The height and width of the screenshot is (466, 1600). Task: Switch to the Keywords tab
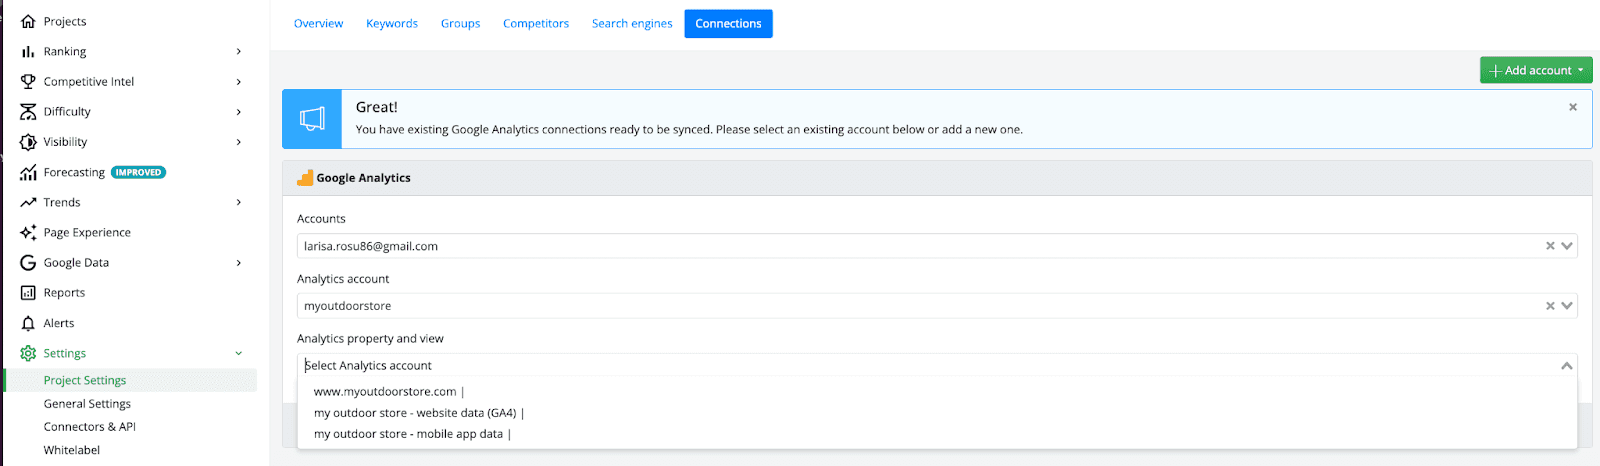[x=392, y=23]
